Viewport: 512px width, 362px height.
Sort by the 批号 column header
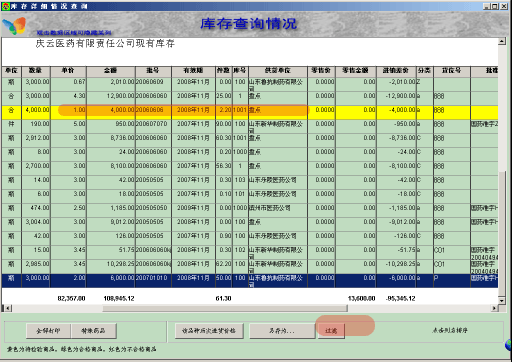coord(153,71)
